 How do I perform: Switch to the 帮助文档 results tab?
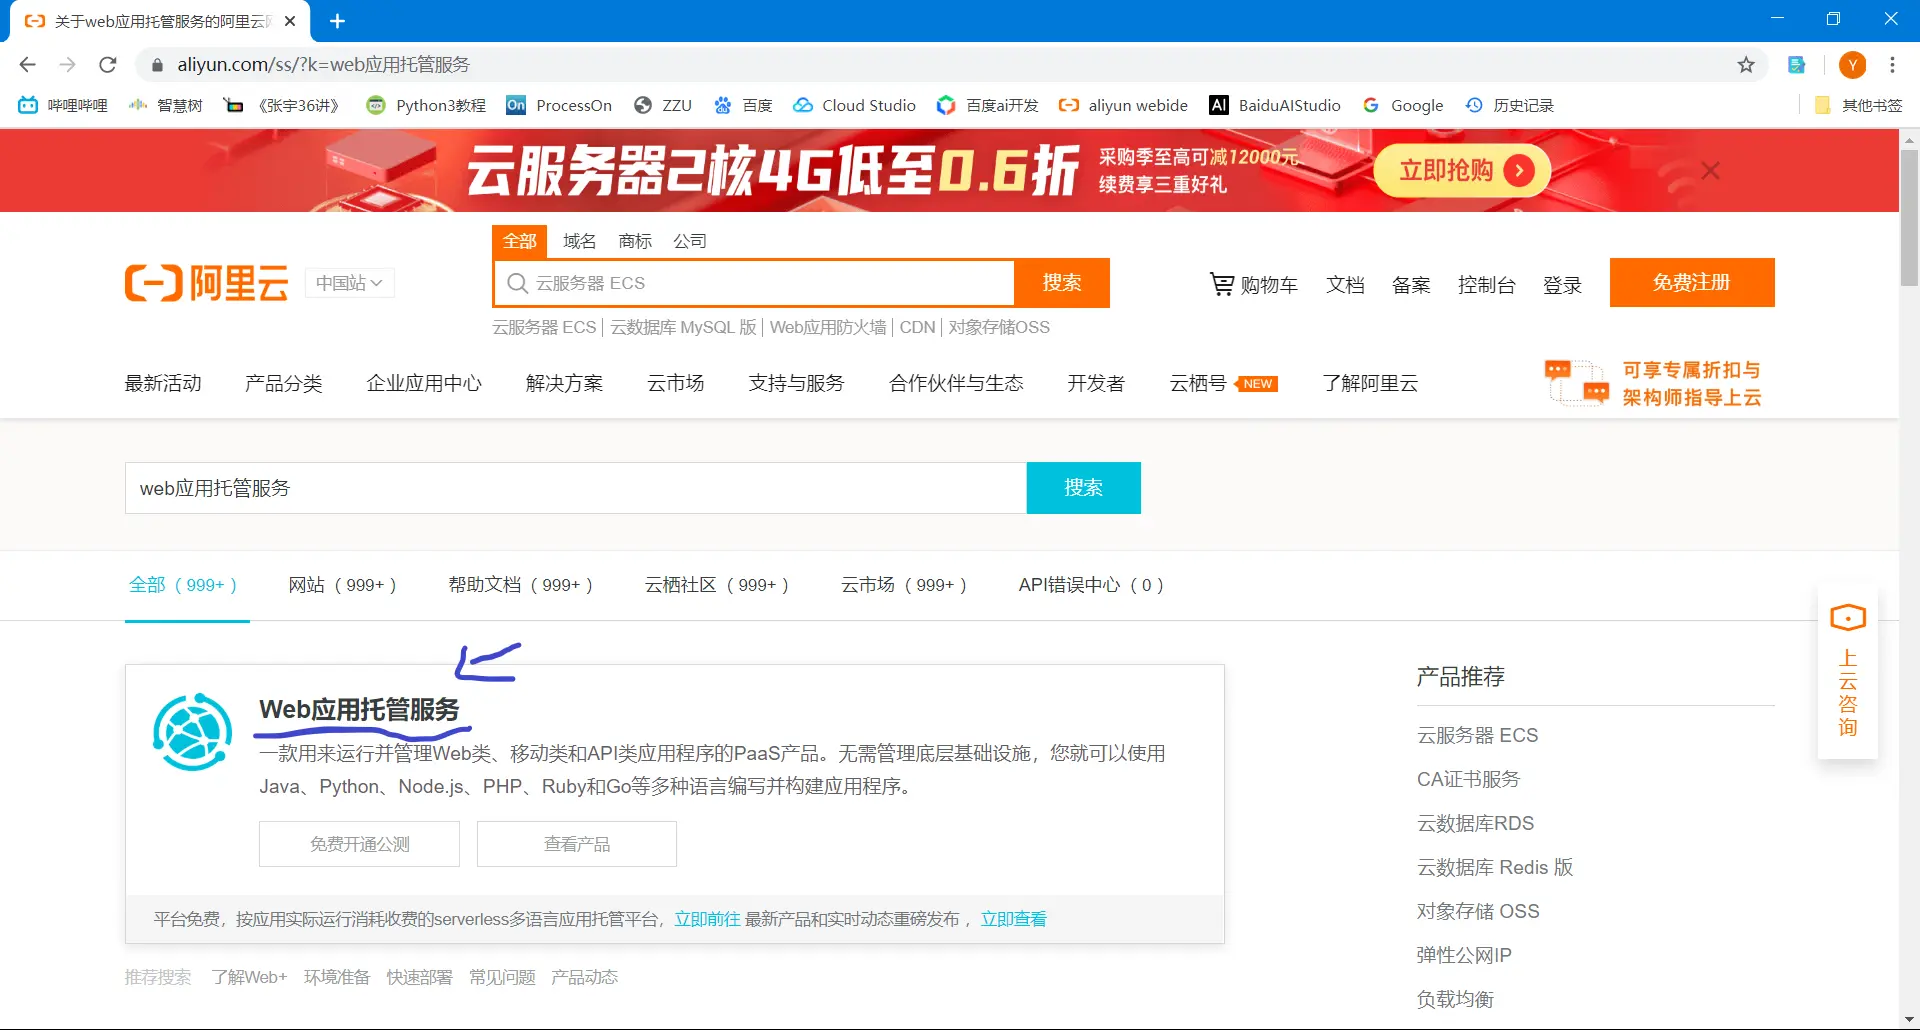(x=520, y=585)
